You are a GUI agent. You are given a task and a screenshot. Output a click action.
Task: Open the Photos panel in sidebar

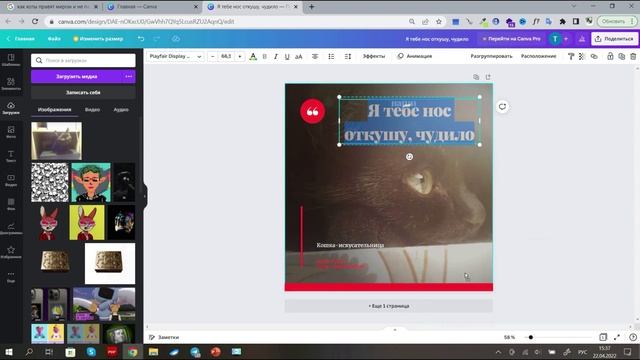pyautogui.click(x=11, y=132)
